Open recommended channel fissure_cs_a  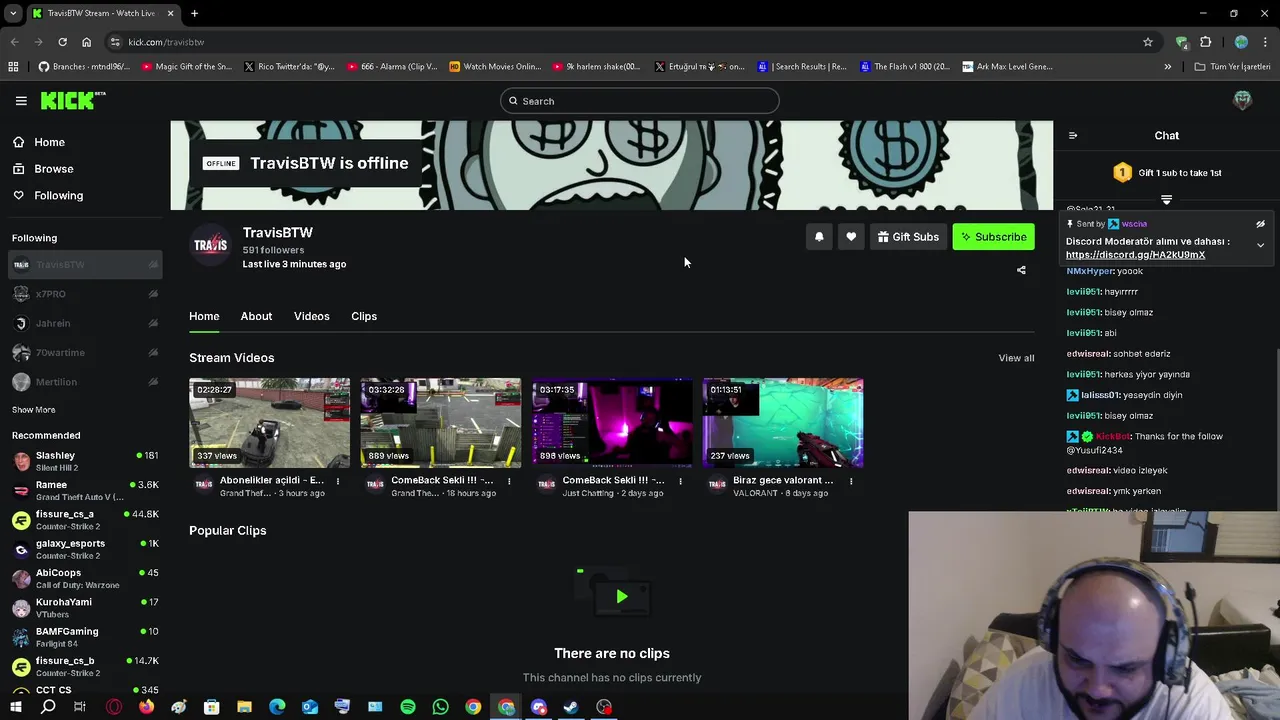click(85, 520)
